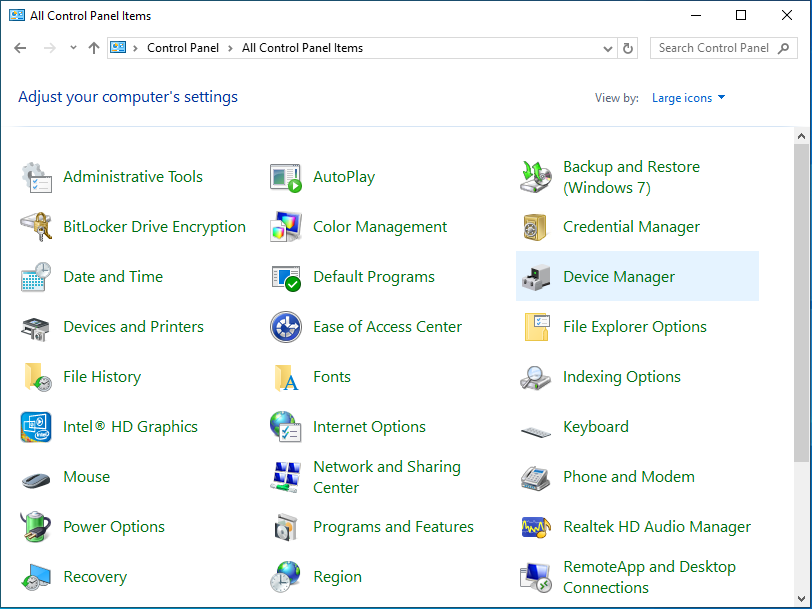Open the Indexing Options link
The height and width of the screenshot is (609, 812).
click(621, 377)
